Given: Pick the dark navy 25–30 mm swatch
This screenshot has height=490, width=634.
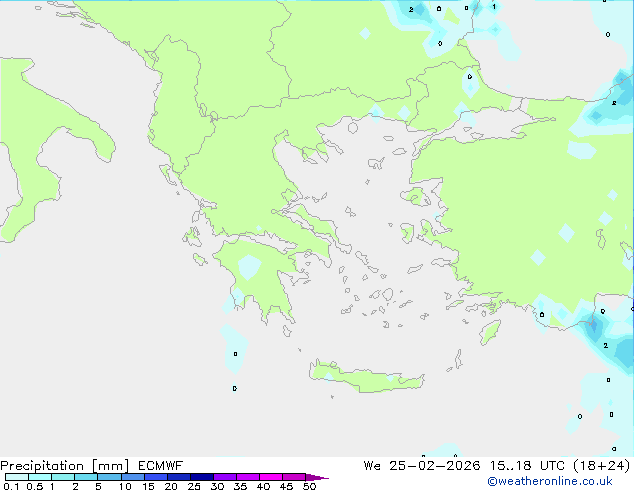Looking at the screenshot, I should (x=201, y=477).
